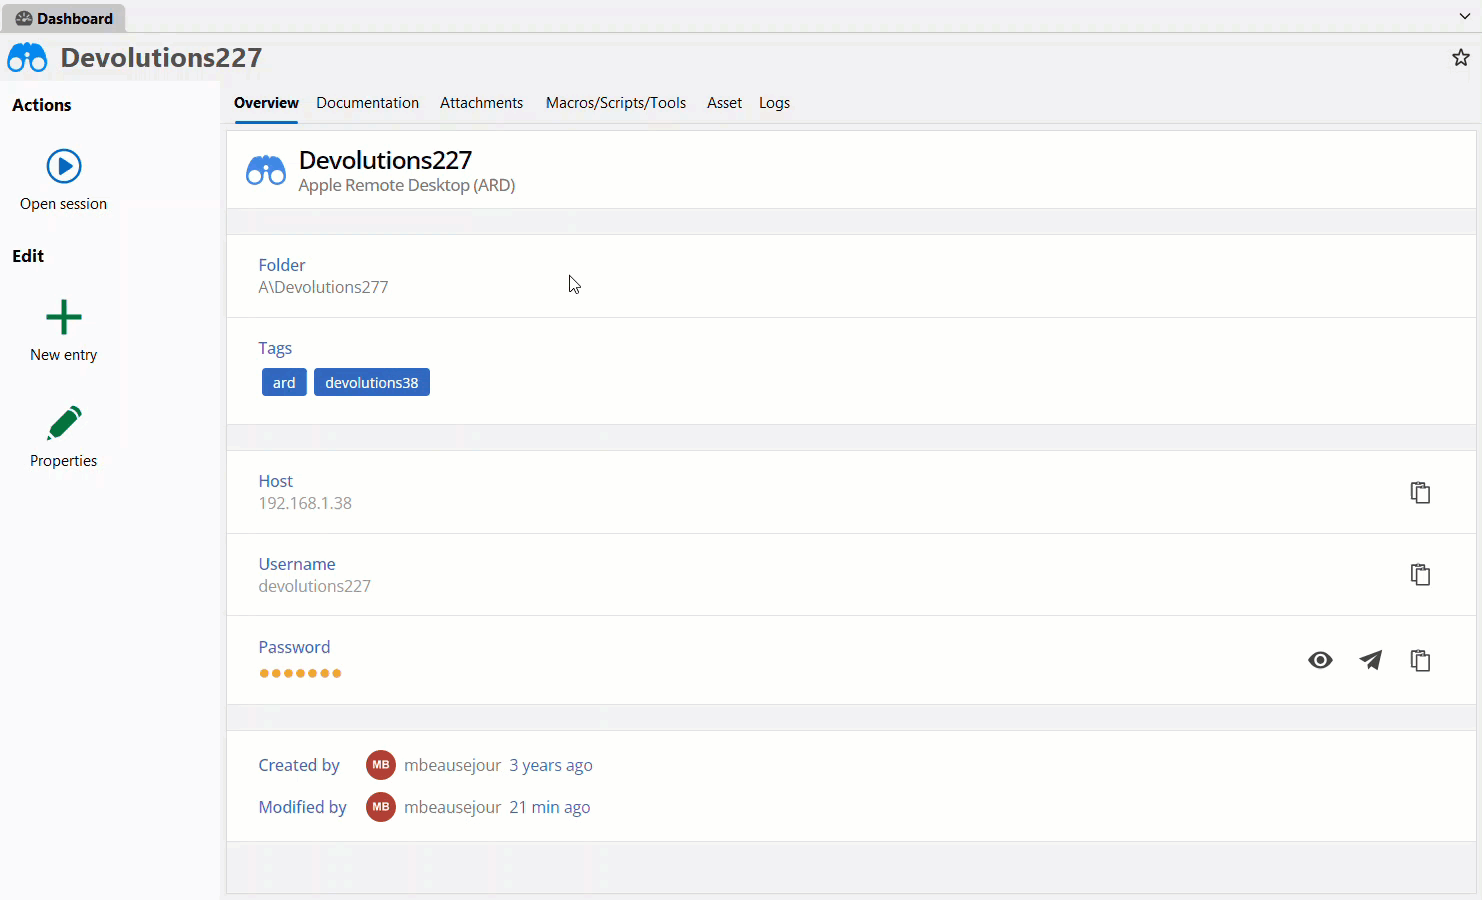The width and height of the screenshot is (1482, 900).
Task: Click the folder path A\Devolutions277
Action: (323, 287)
